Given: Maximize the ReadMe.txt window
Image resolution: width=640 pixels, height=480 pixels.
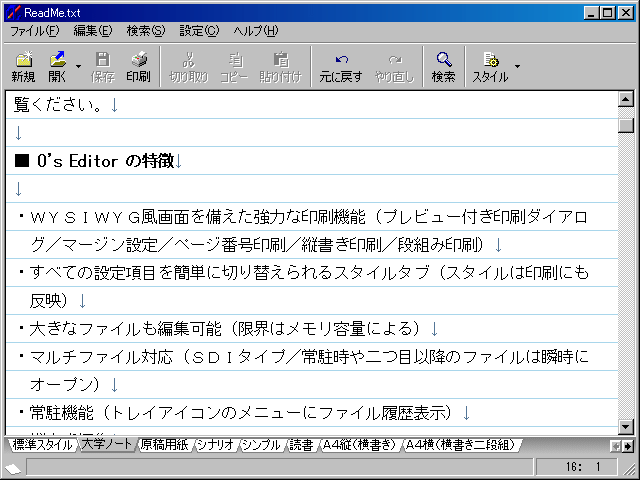Looking at the screenshot, I should click(607, 13).
